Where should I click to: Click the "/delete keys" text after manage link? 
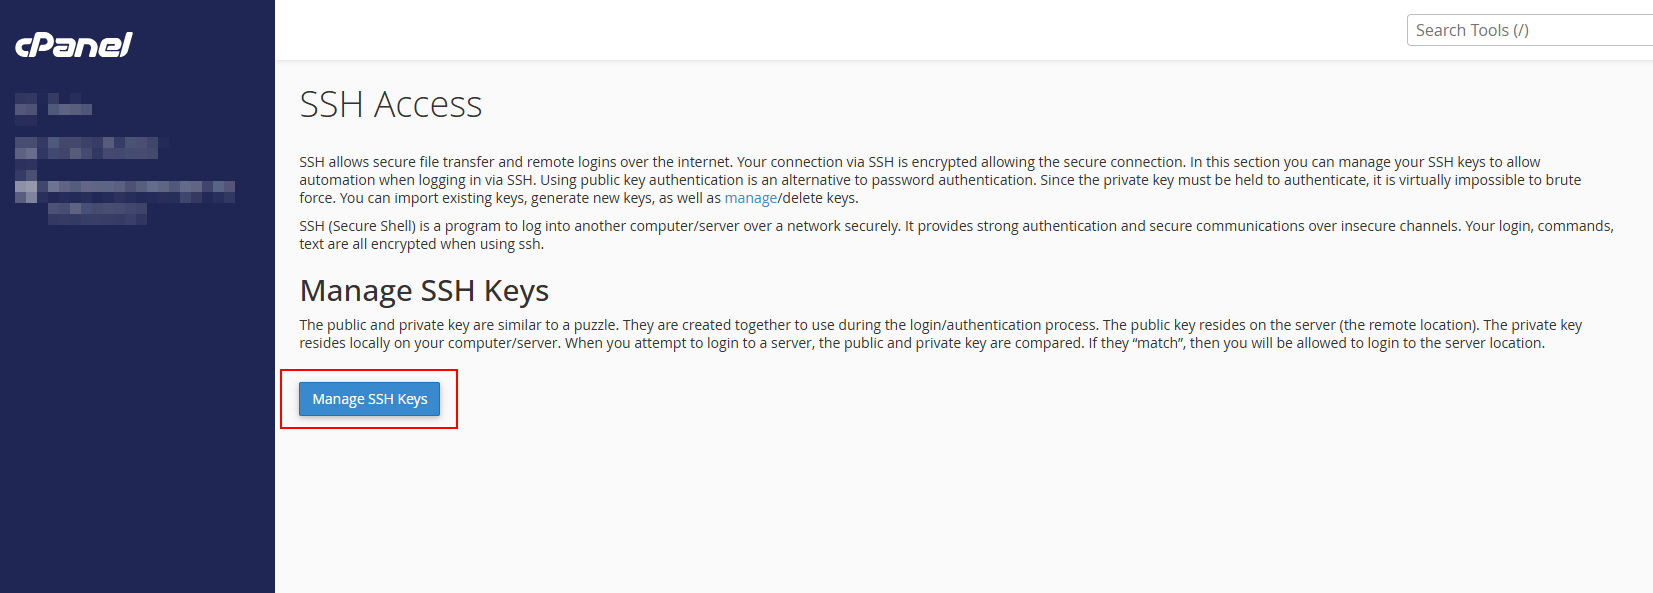click(818, 198)
